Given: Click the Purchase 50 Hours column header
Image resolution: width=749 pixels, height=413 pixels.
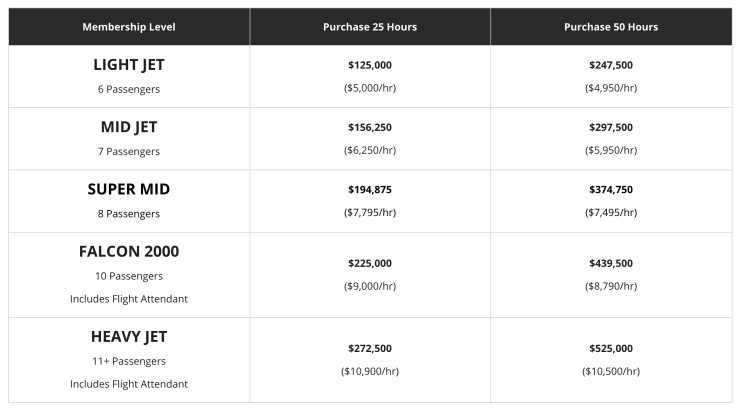Looking at the screenshot, I should coord(611,27).
